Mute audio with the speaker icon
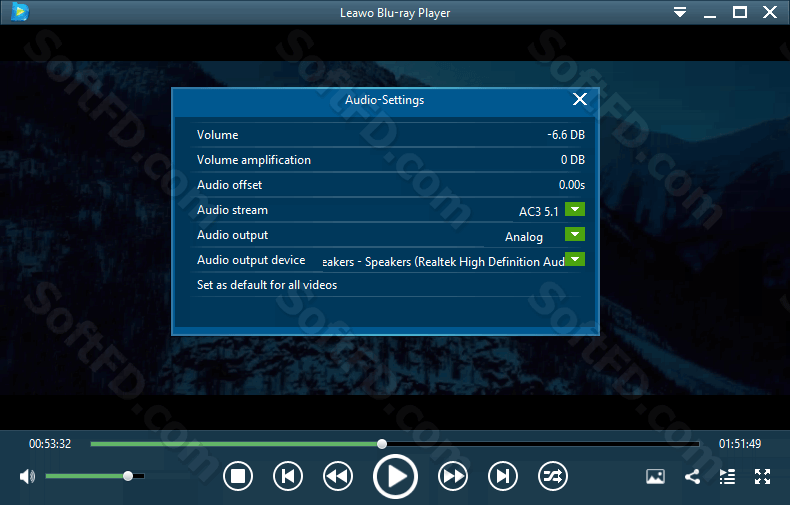790x505 pixels. (x=27, y=476)
